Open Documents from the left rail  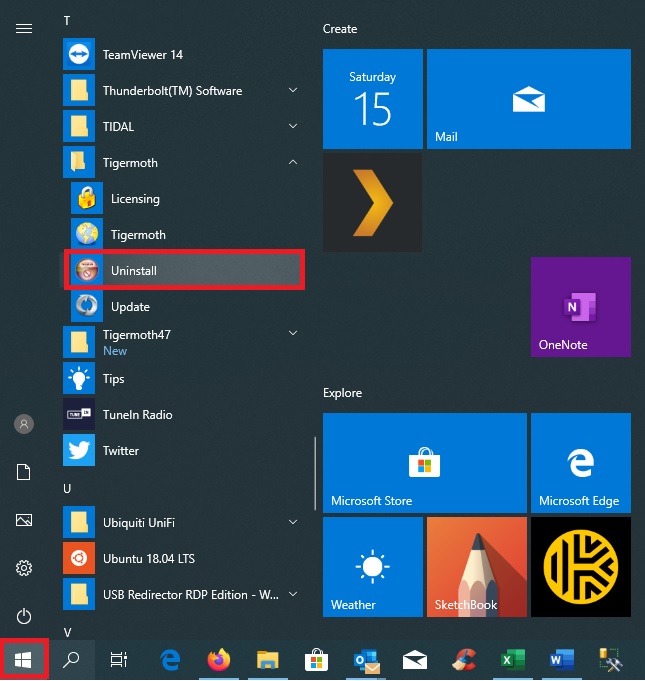tap(24, 472)
